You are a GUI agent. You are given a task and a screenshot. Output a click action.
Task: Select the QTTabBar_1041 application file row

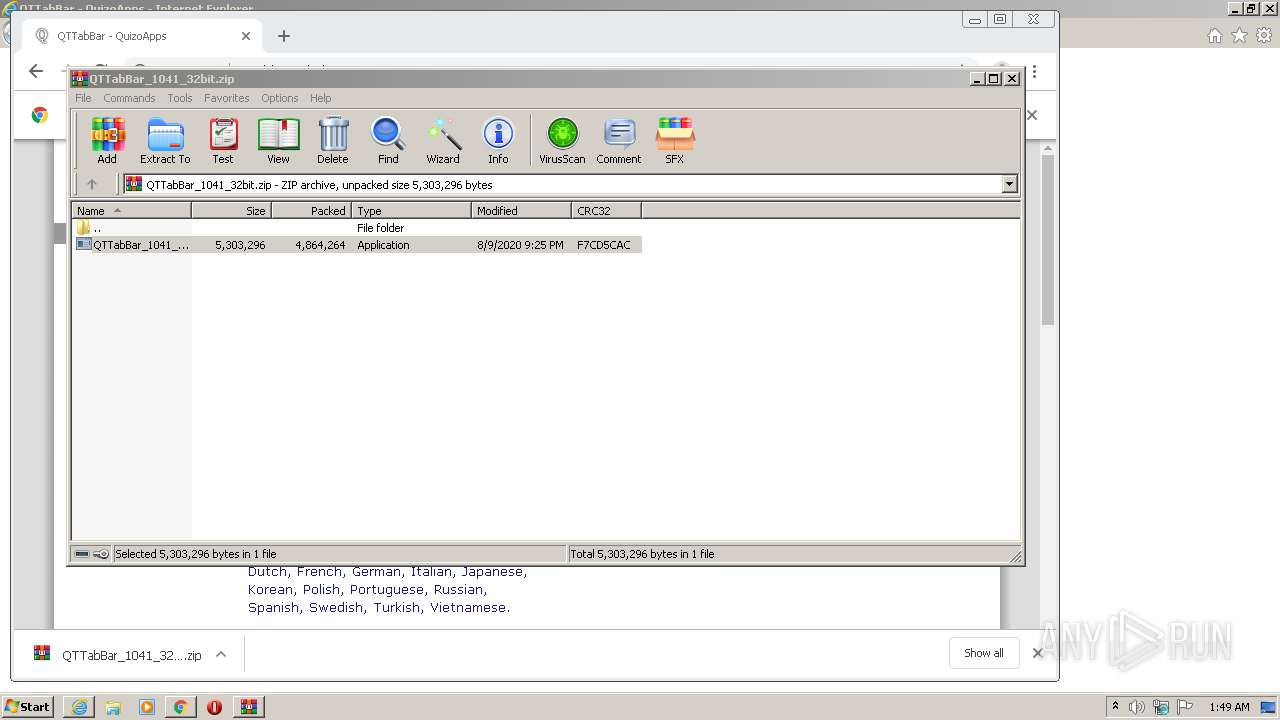pos(357,245)
